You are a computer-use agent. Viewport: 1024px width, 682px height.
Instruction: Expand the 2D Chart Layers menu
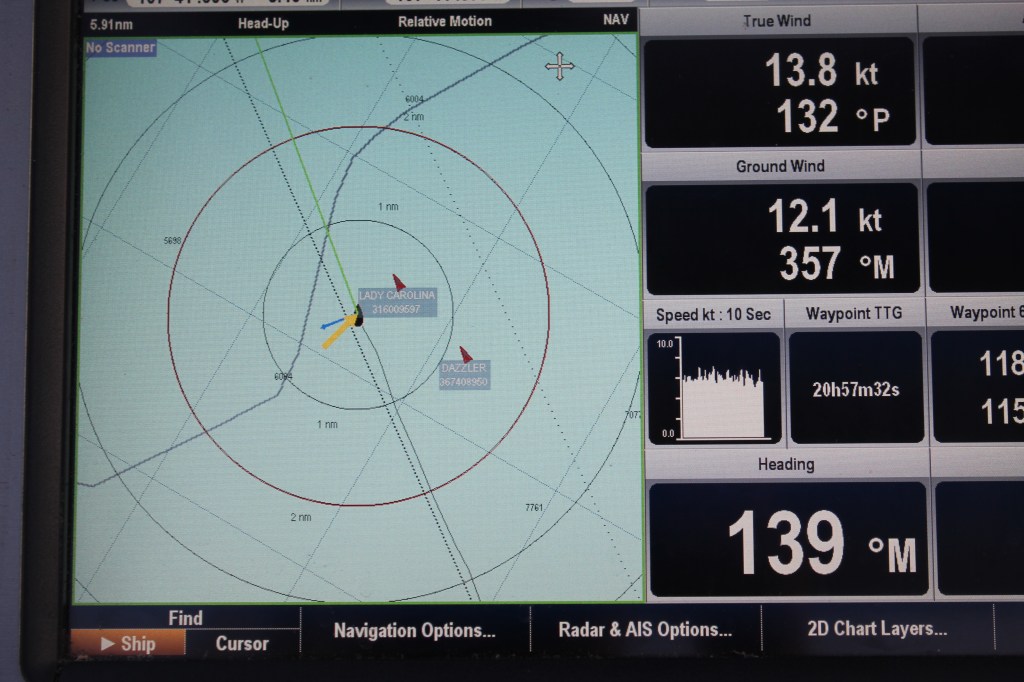pos(877,629)
